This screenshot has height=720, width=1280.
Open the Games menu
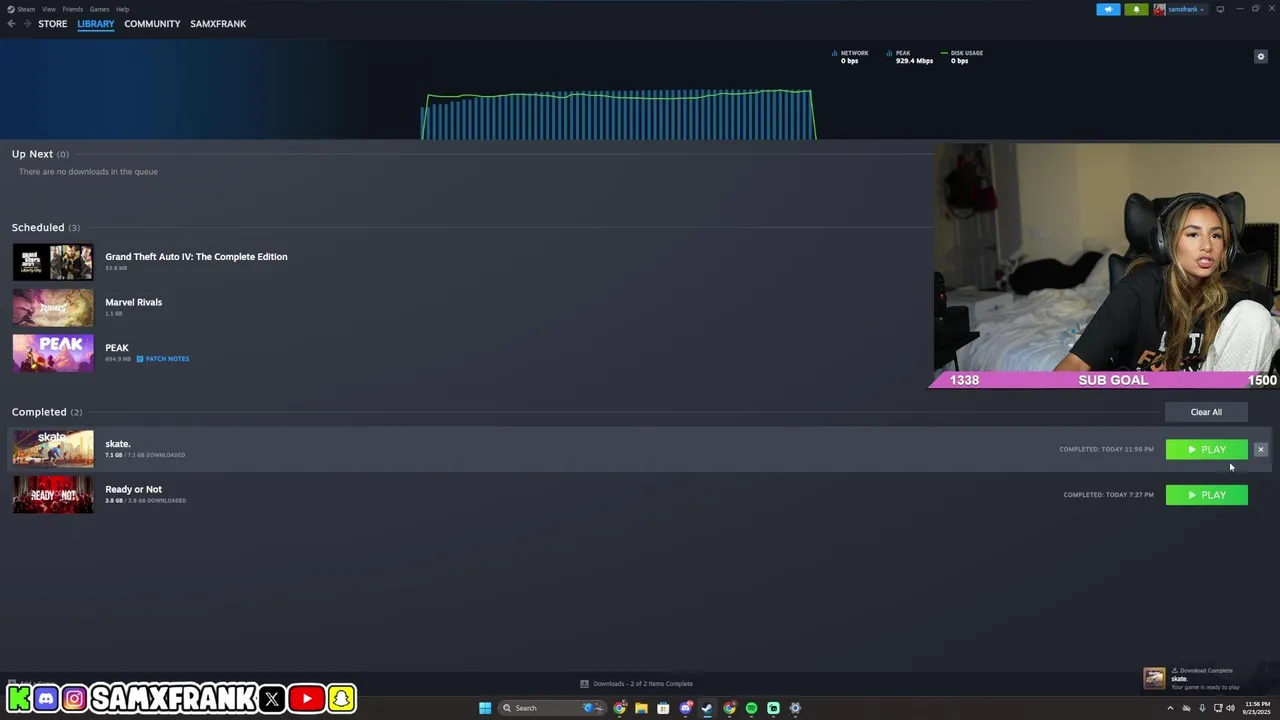[x=99, y=9]
